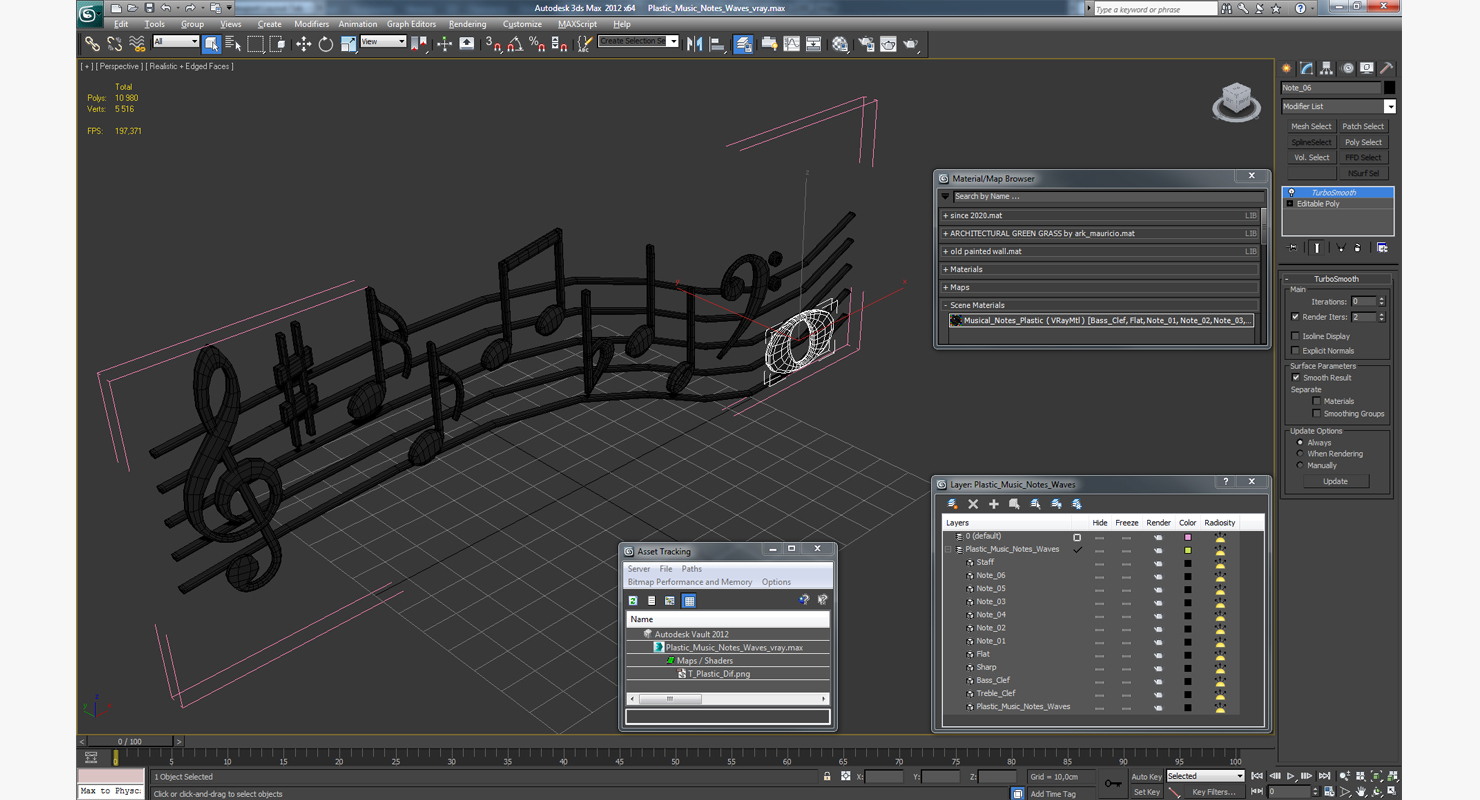The image size is (1480, 800).
Task: Click the Mesh Select button
Action: pyautogui.click(x=1311, y=127)
